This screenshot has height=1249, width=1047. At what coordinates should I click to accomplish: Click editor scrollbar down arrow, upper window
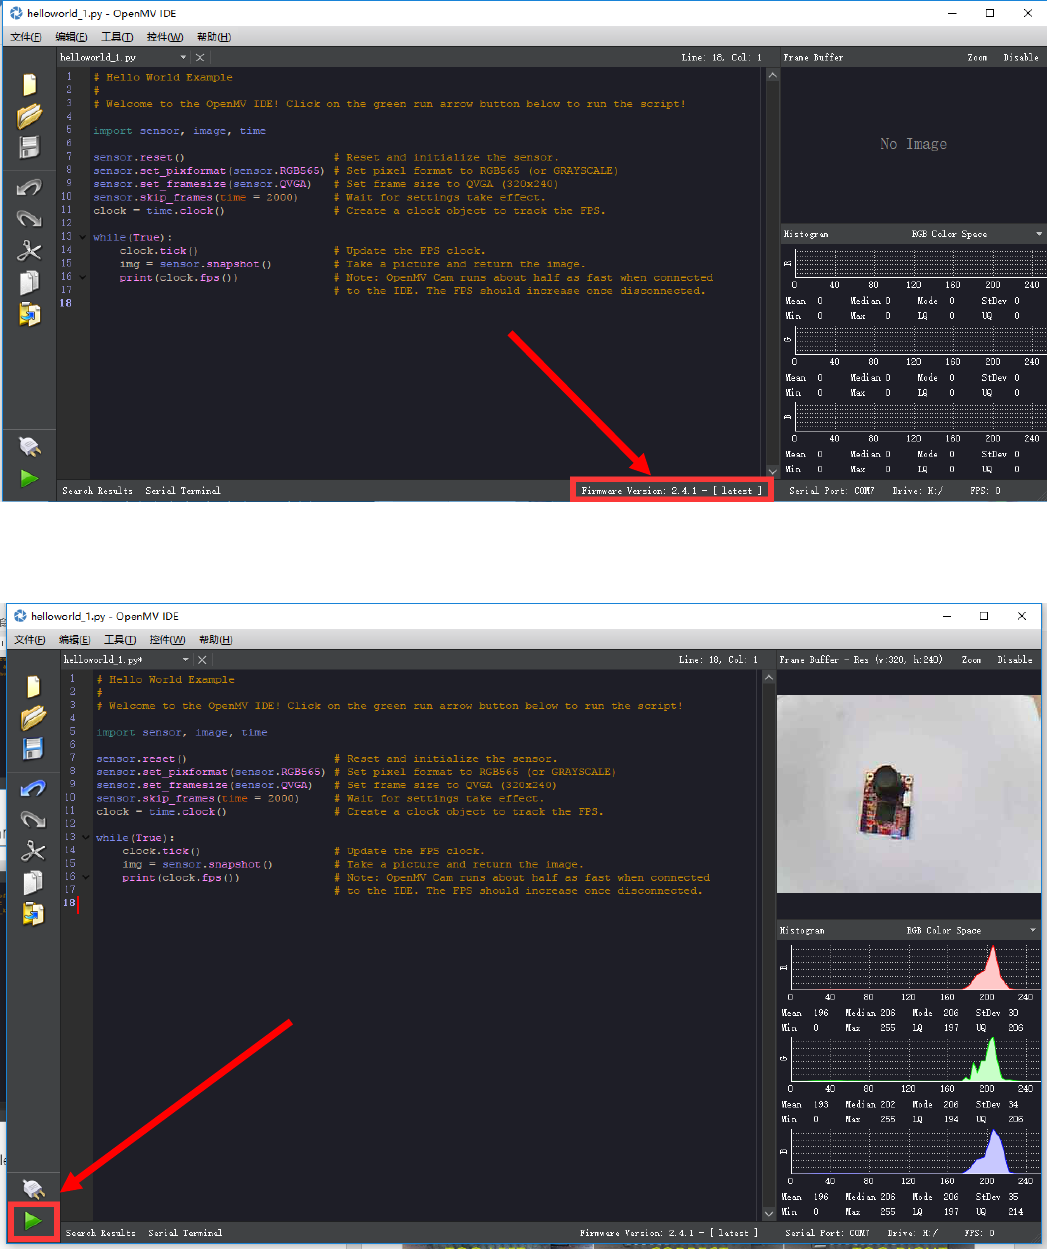click(772, 471)
